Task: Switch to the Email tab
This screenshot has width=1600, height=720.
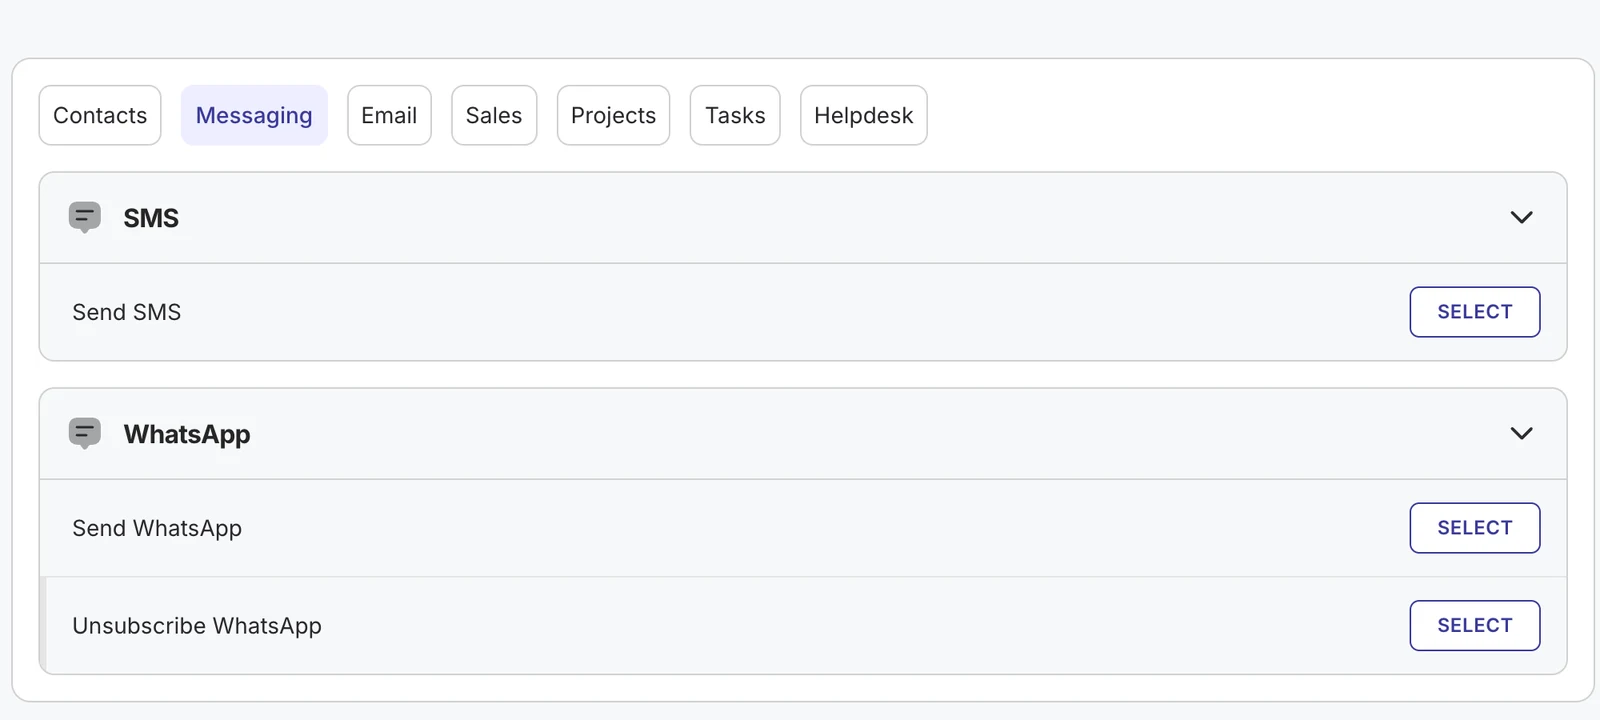Action: click(389, 115)
